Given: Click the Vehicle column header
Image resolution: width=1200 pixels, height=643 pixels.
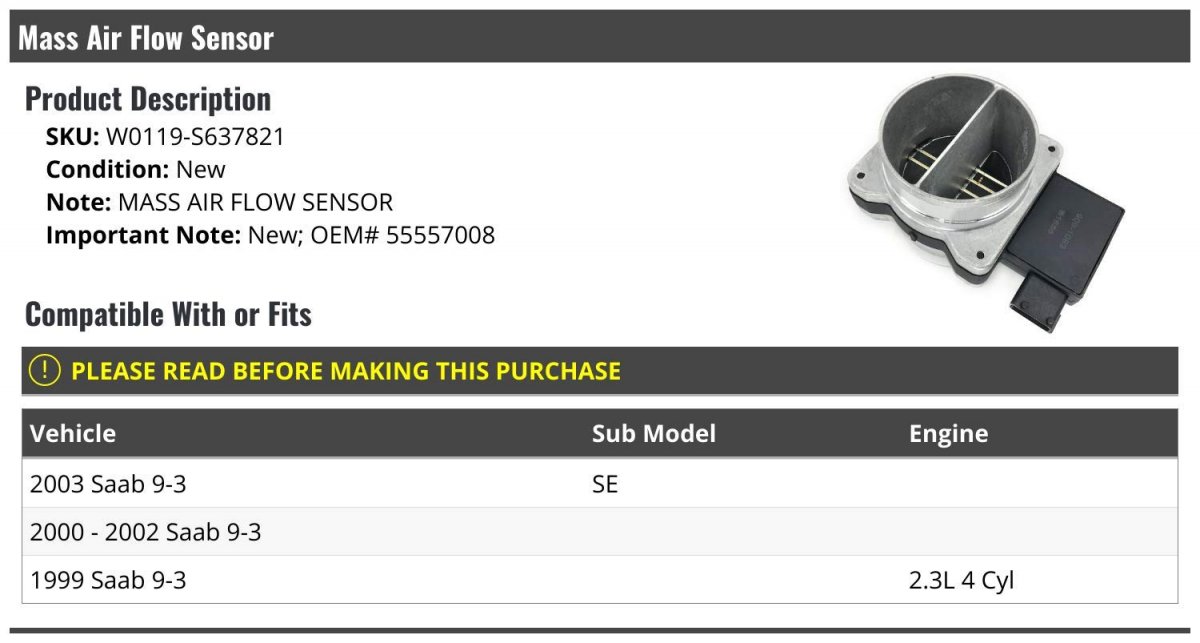Looking at the screenshot, I should coord(73,433).
